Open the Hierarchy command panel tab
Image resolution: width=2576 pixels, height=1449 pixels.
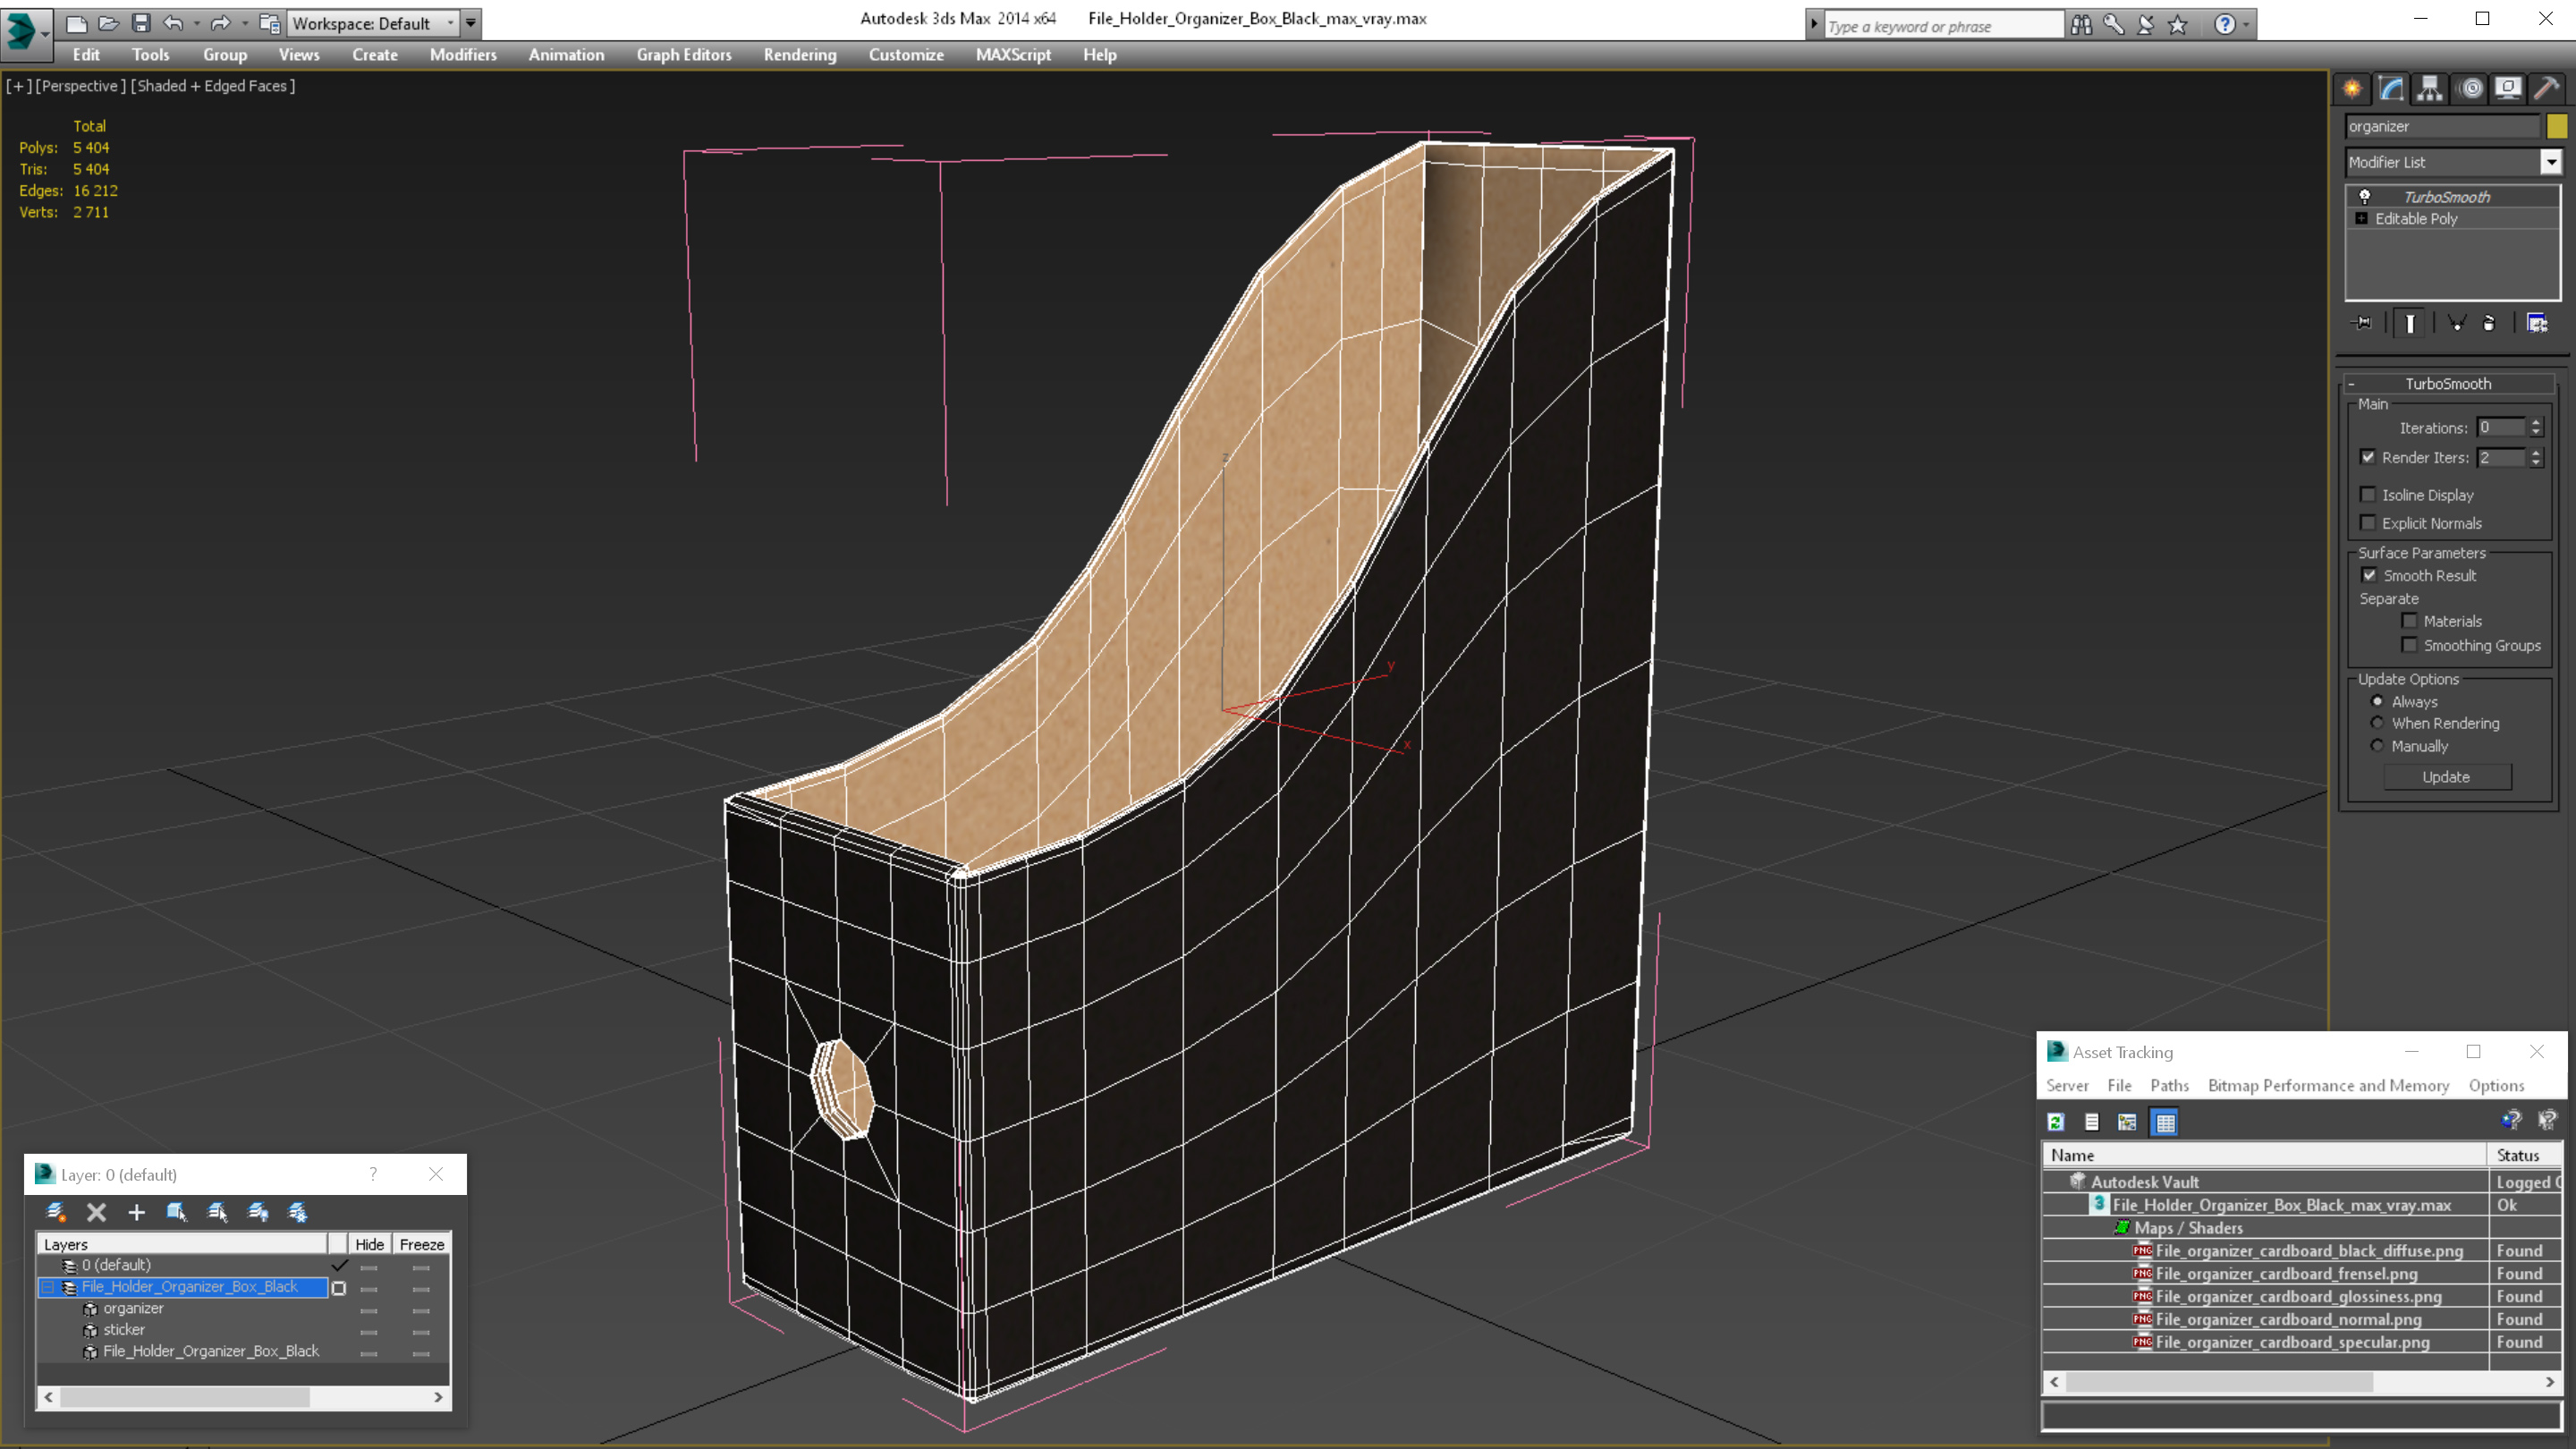point(2430,89)
